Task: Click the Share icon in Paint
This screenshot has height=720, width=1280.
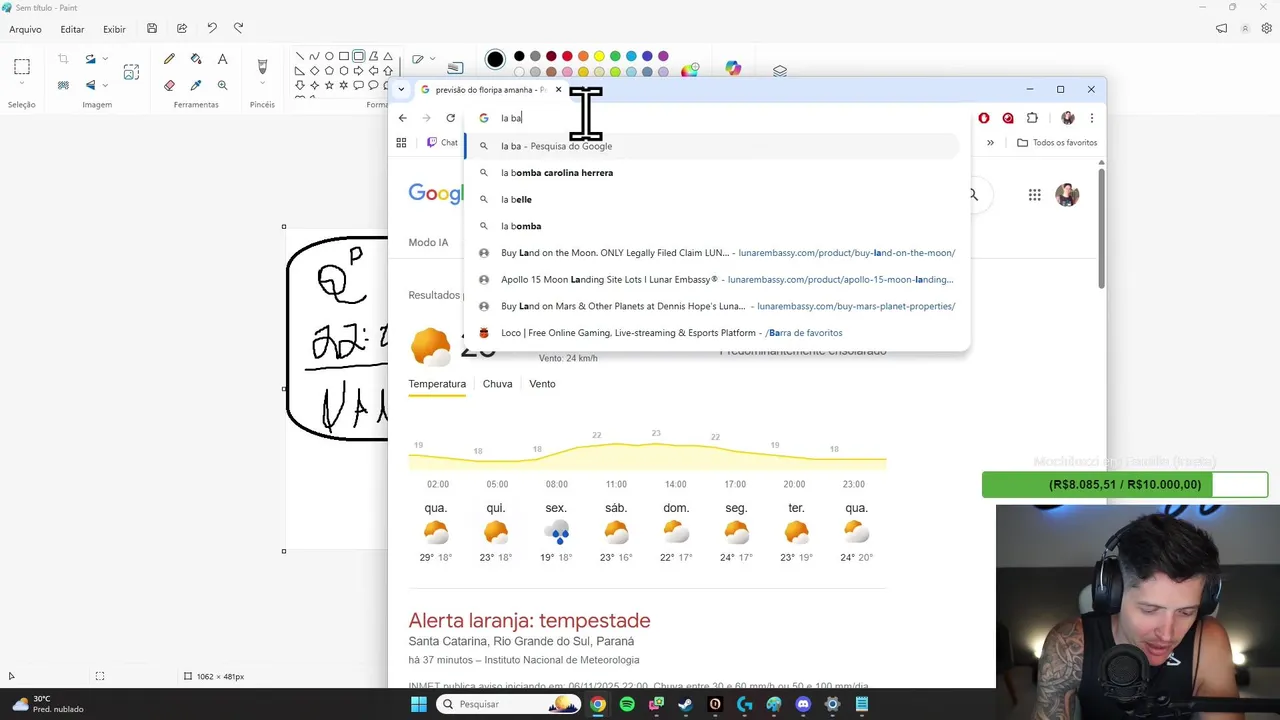Action: click(182, 29)
